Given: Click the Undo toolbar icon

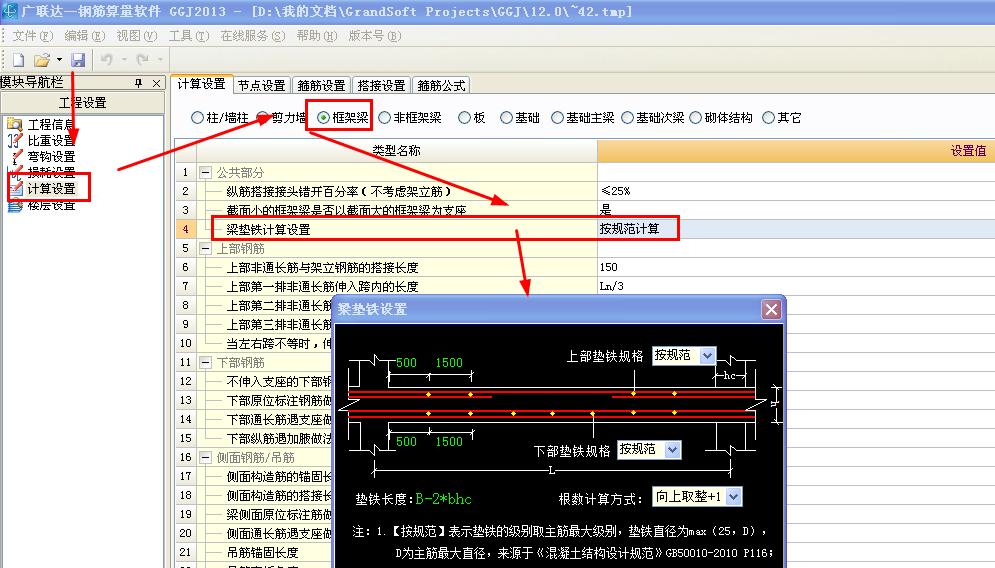Looking at the screenshot, I should click(107, 60).
